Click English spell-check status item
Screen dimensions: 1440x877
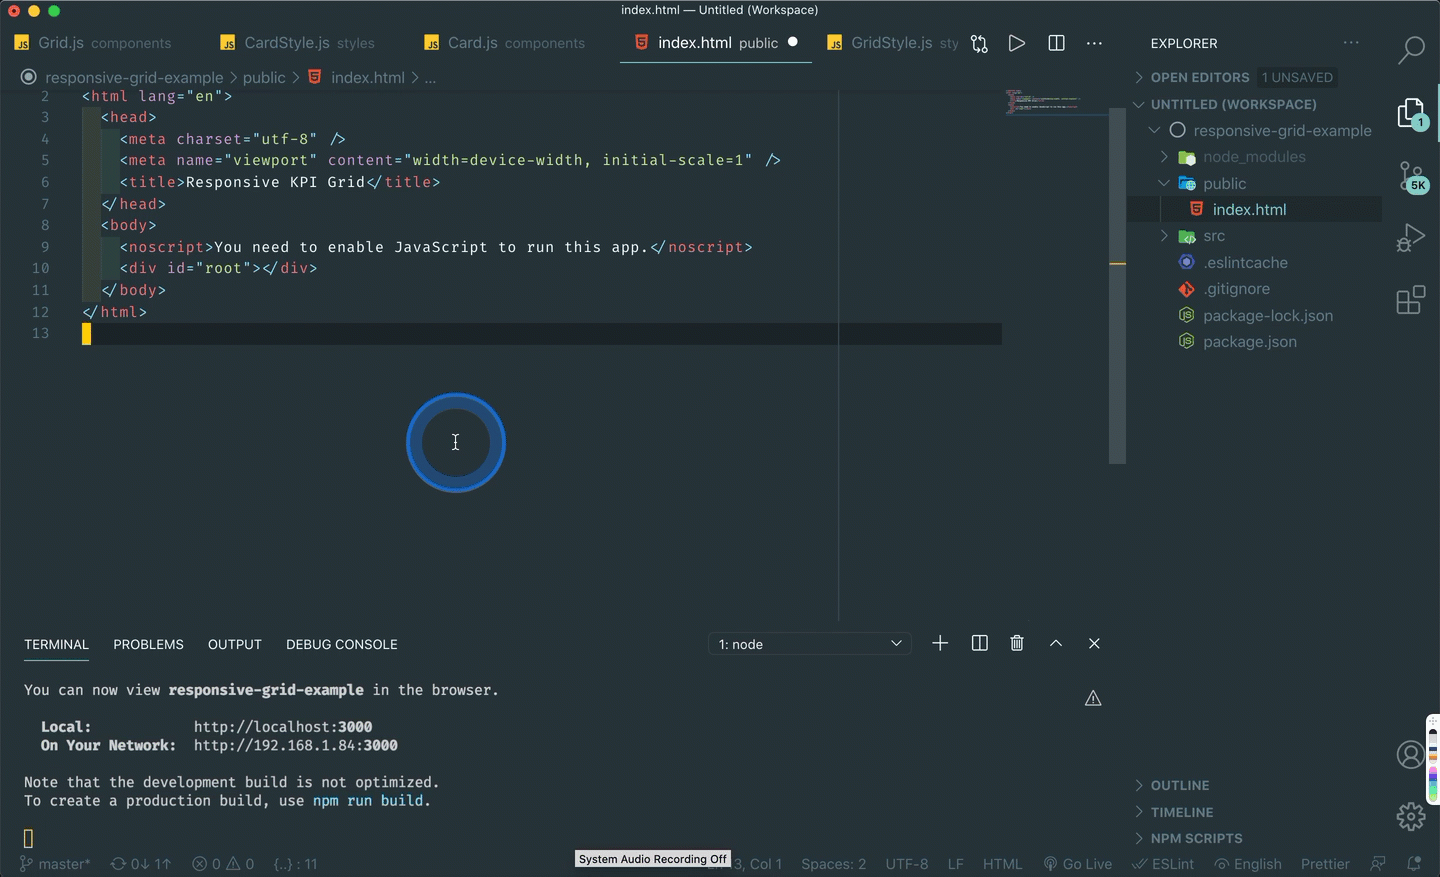[x=1248, y=863]
